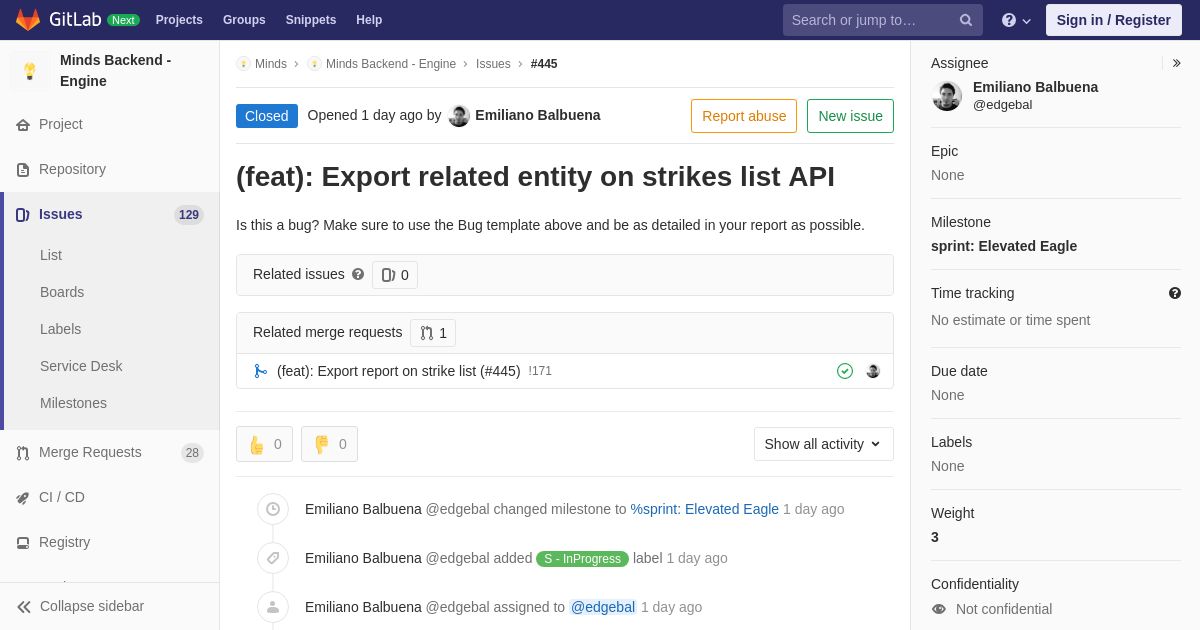Open the Help question mark menu
This screenshot has height=630, width=1200.
coord(1016,20)
